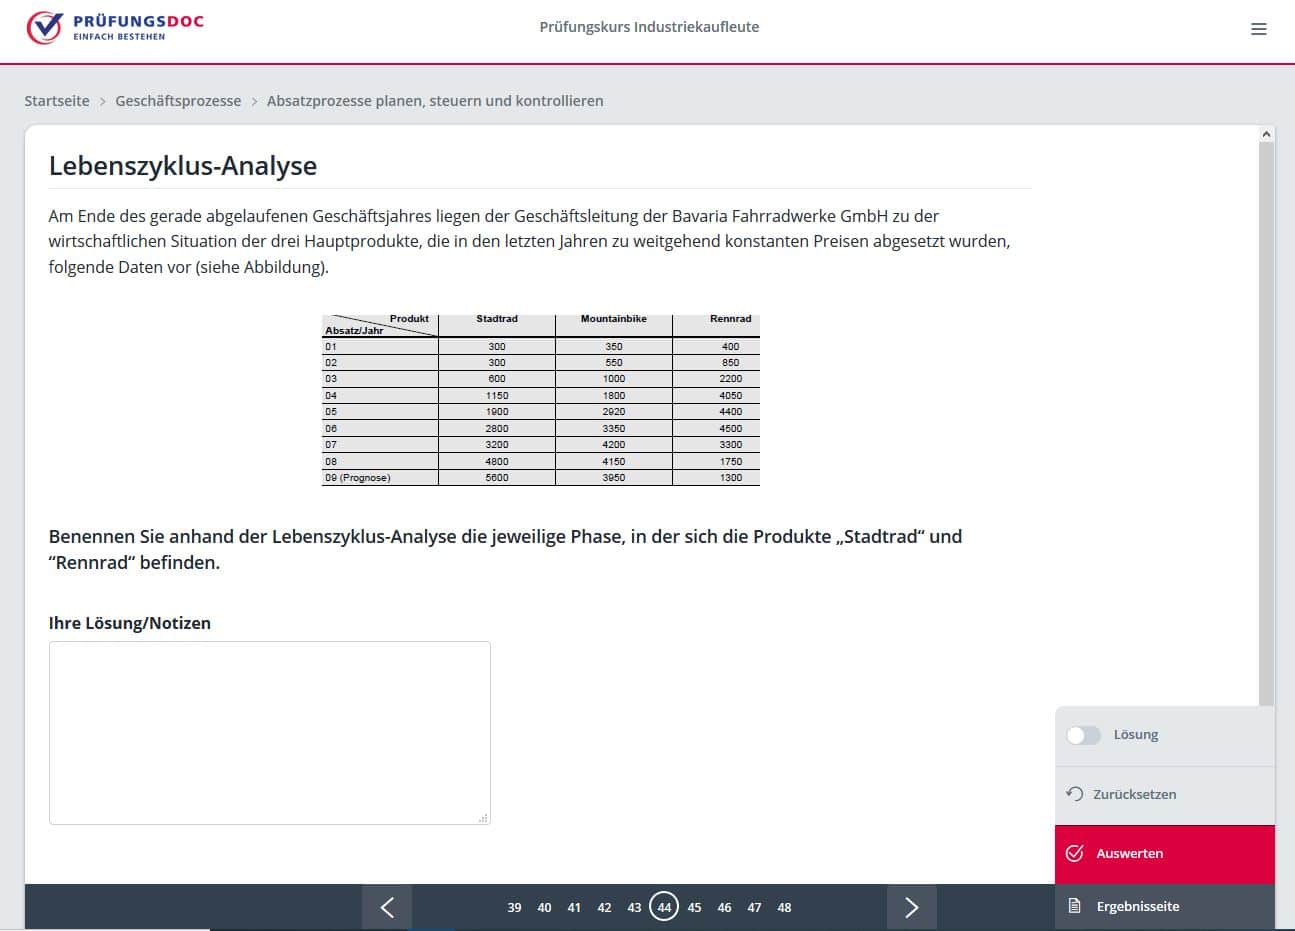Screen dimensions: 1295x931
Task: Jump to question 39
Action: [514, 908]
